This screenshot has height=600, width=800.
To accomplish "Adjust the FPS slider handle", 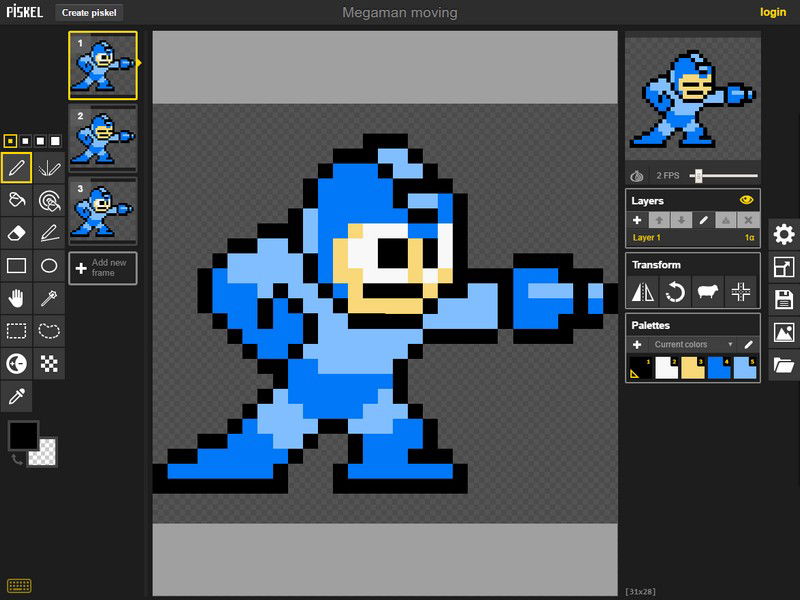I will 698,176.
